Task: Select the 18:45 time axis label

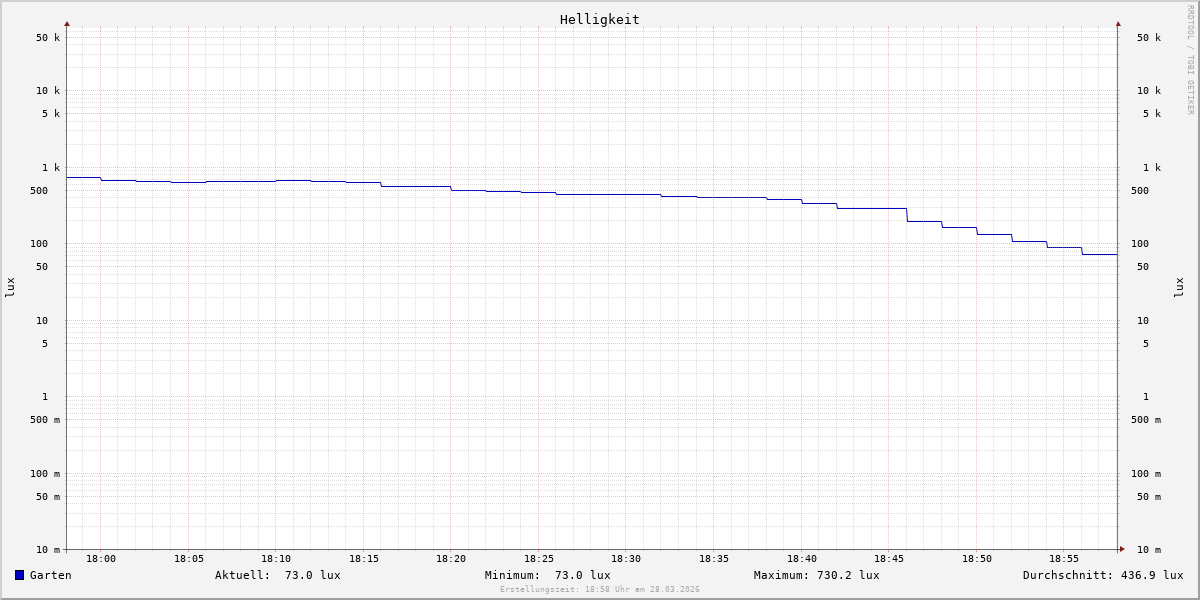Action: click(x=889, y=559)
